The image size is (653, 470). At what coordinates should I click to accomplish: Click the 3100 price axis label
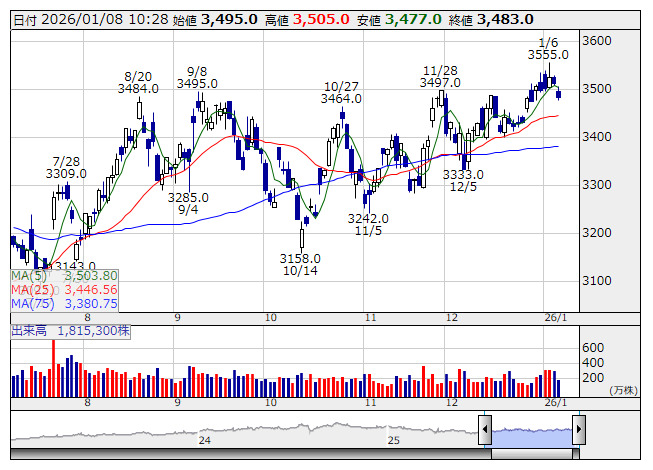(597, 281)
